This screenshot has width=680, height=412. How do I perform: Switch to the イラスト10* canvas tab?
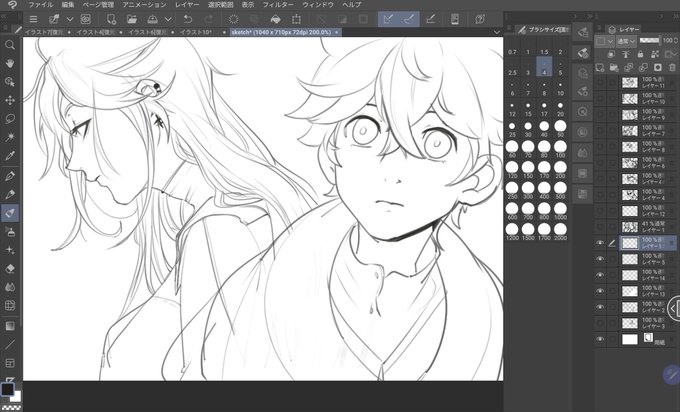coord(195,32)
